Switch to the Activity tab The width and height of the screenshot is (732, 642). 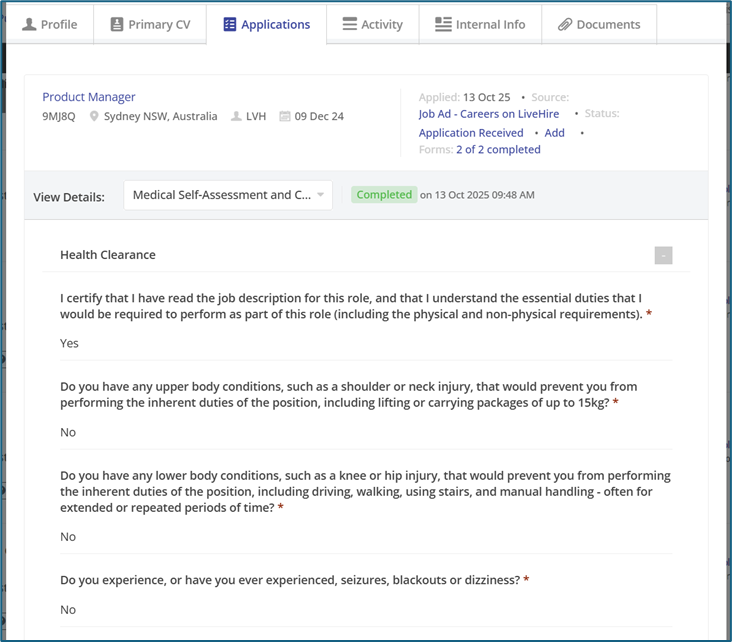click(372, 24)
